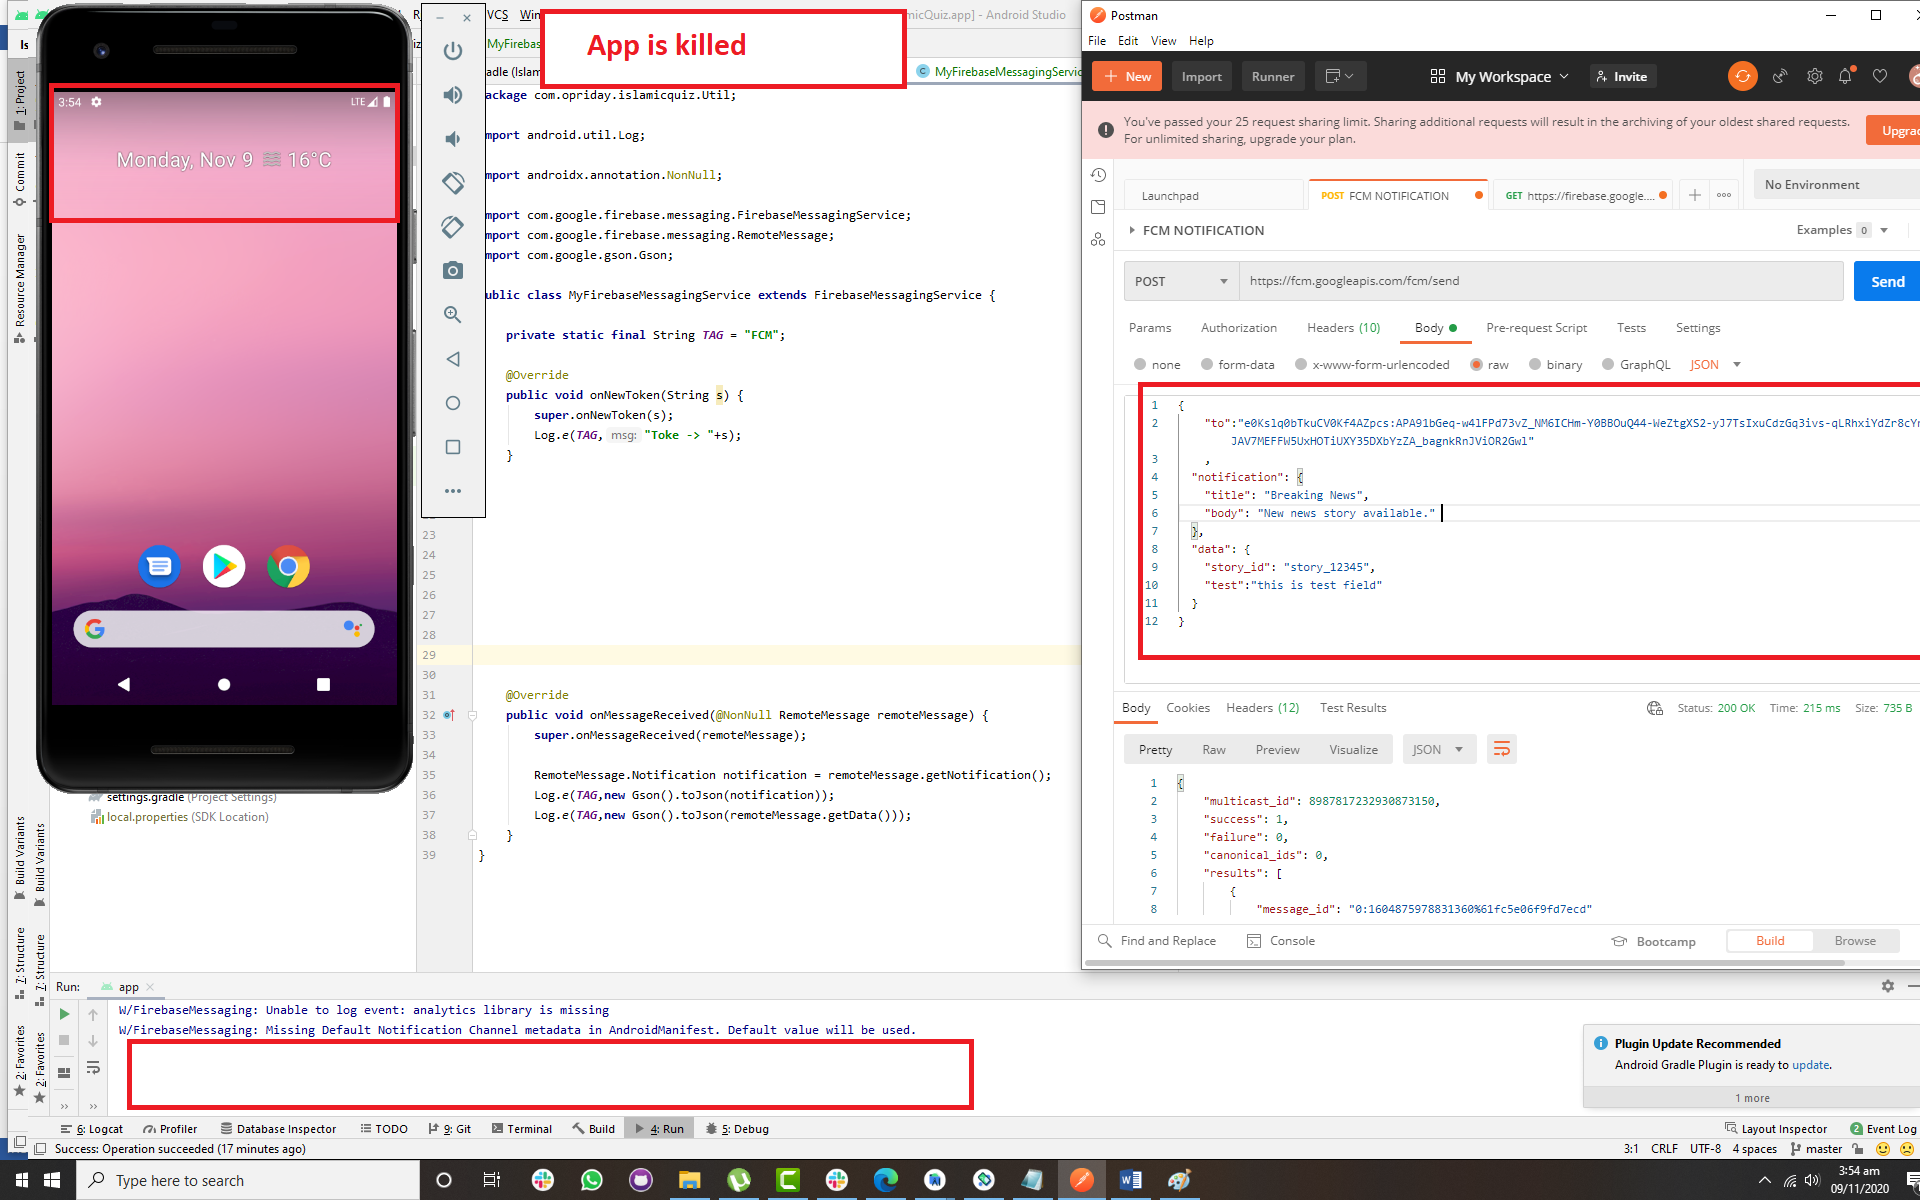Open the Pre-request Script tab
The height and width of the screenshot is (1200, 1920).
[1537, 328]
